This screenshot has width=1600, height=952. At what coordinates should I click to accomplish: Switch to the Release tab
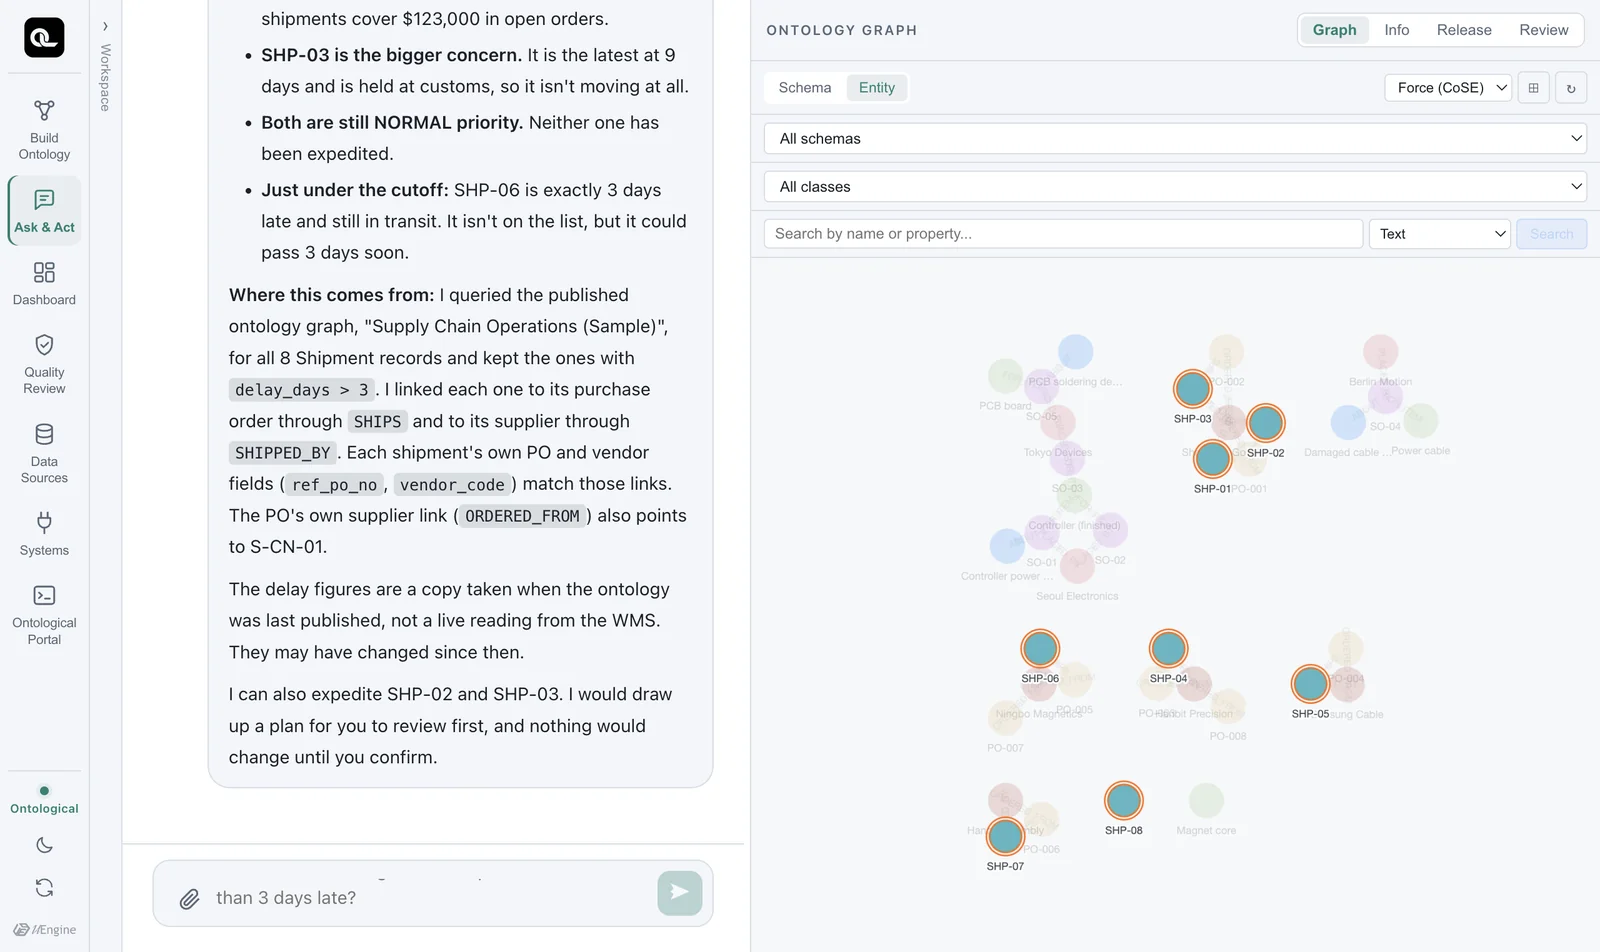point(1464,30)
